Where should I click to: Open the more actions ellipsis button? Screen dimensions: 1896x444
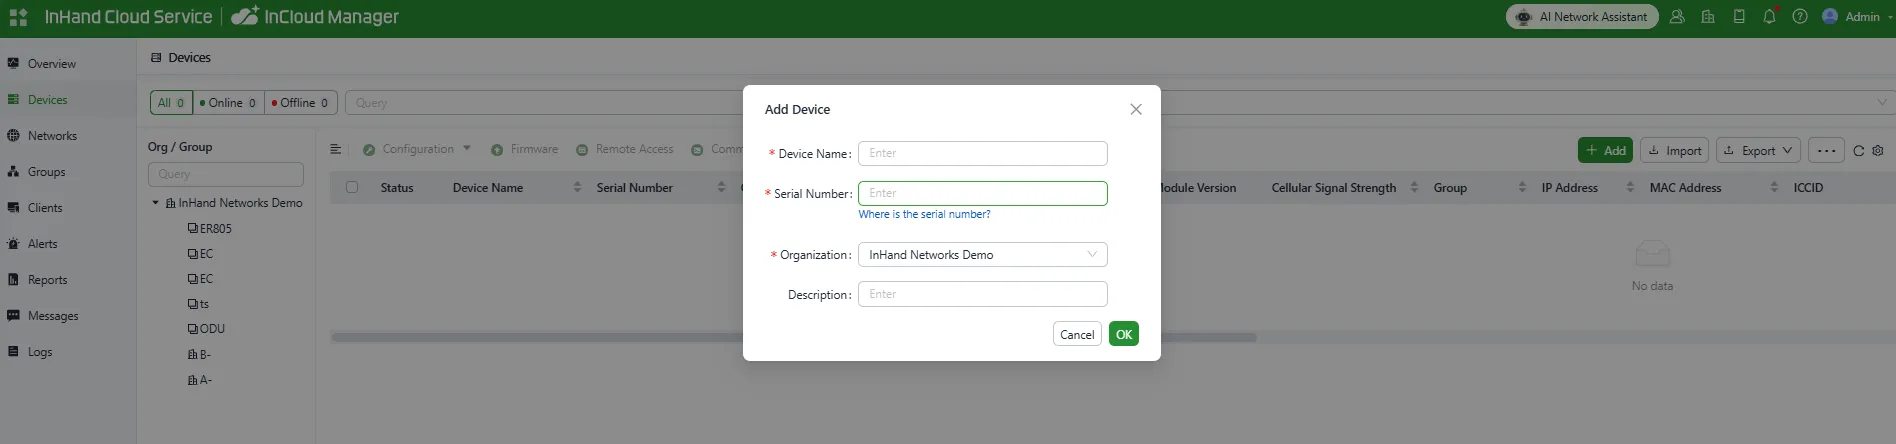click(x=1826, y=150)
